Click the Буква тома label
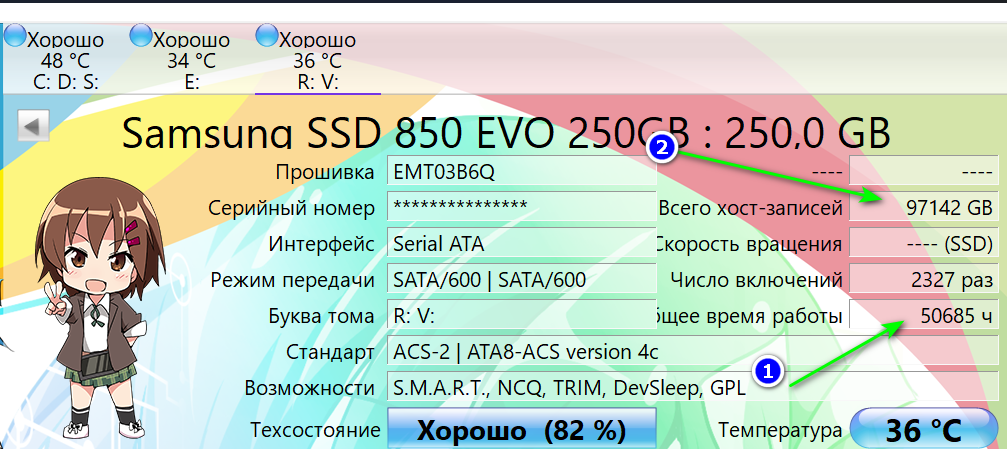 point(322,316)
